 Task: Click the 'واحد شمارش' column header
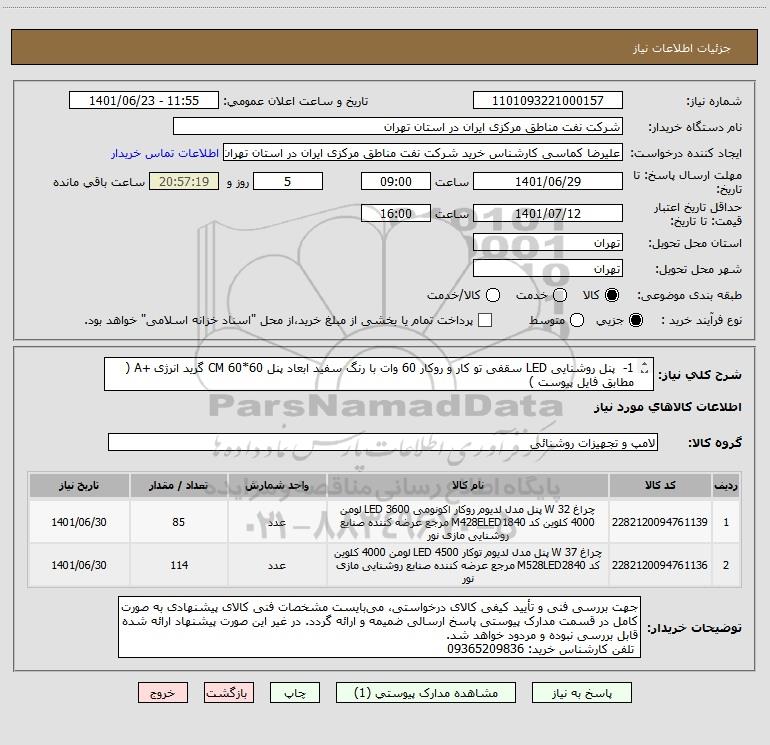click(x=277, y=485)
